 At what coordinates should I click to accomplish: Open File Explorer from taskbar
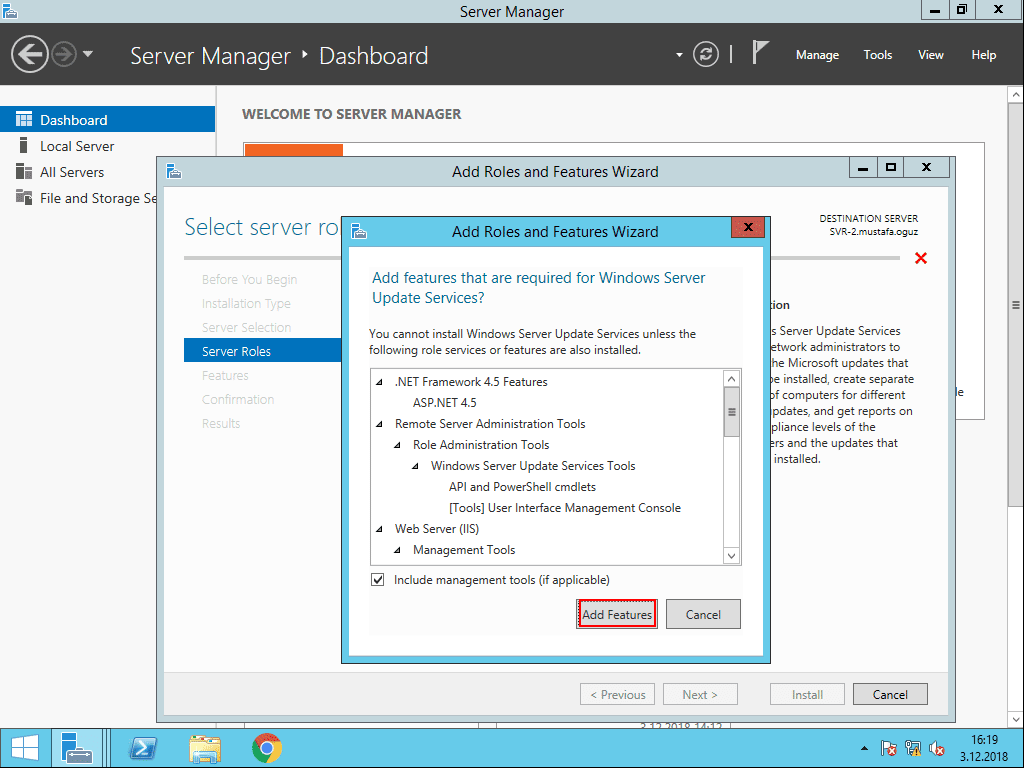(x=205, y=748)
